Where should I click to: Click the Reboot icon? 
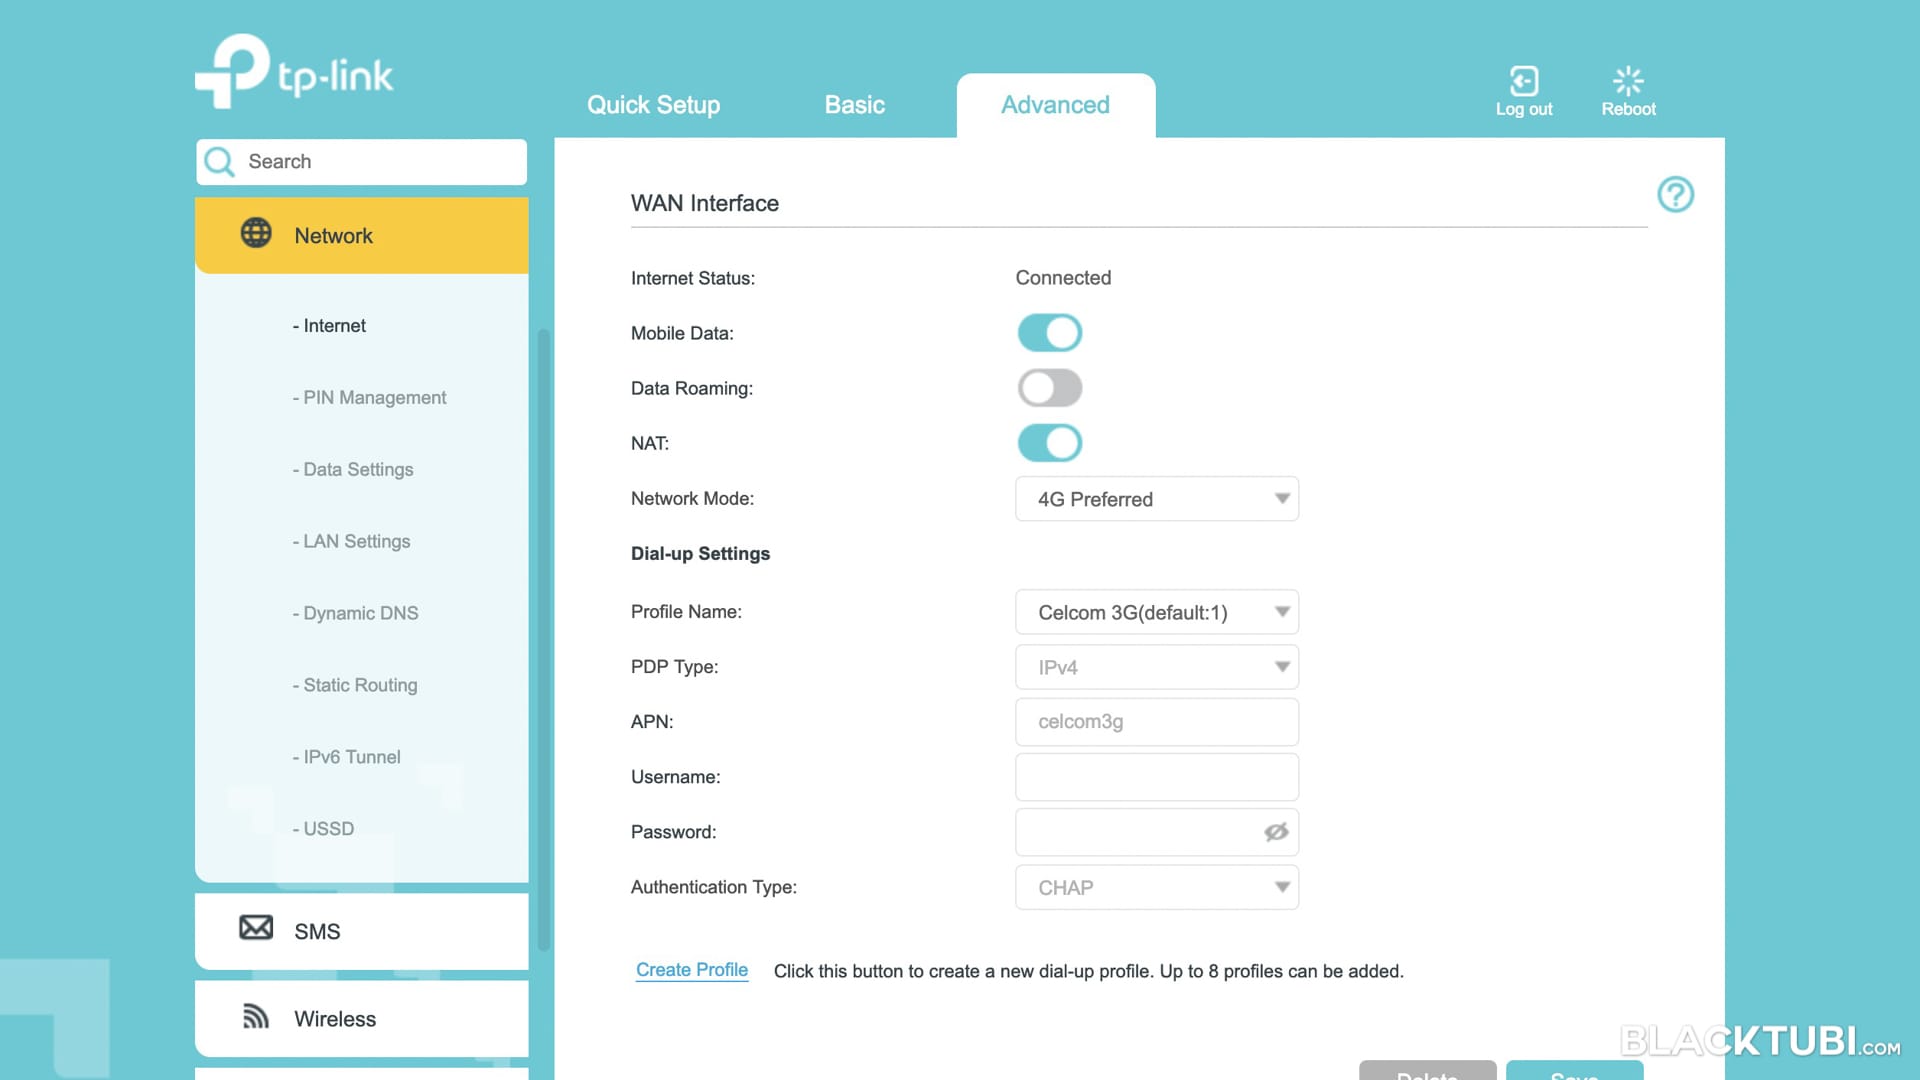pos(1628,81)
